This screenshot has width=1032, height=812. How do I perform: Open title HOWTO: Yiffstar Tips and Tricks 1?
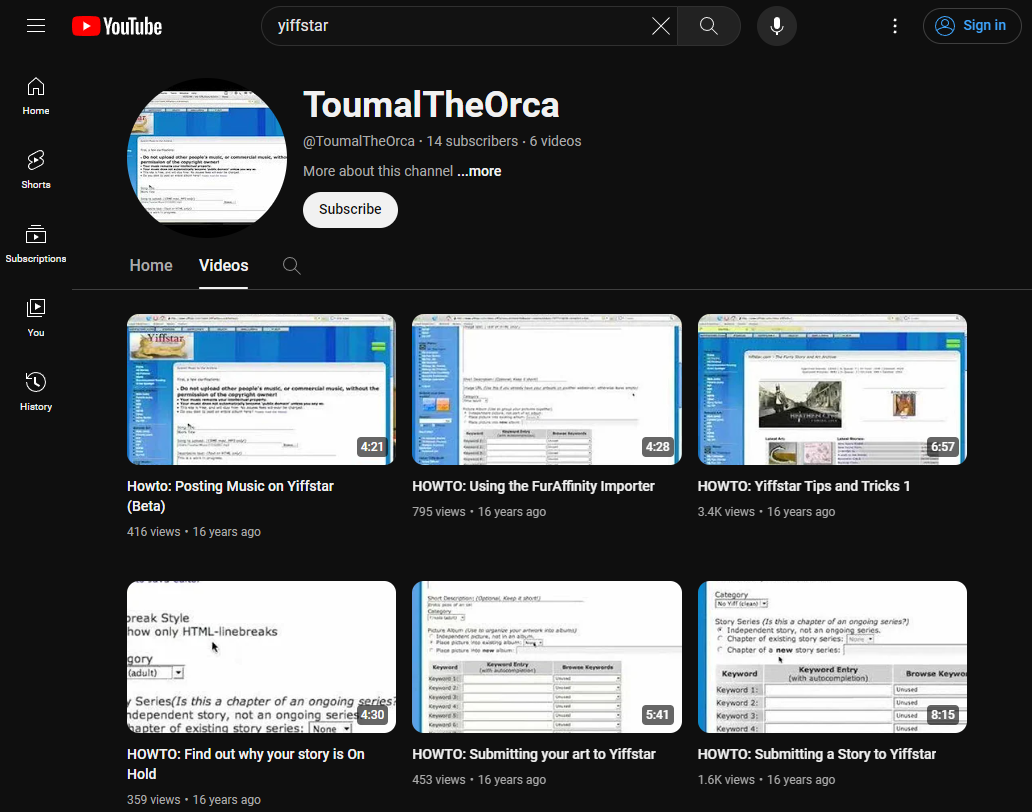coord(804,486)
